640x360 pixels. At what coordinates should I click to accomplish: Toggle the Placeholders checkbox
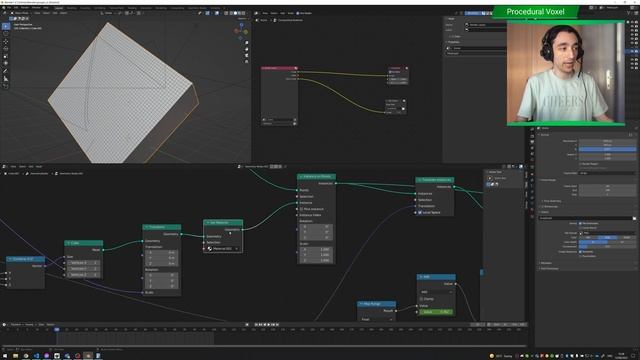[580, 256]
